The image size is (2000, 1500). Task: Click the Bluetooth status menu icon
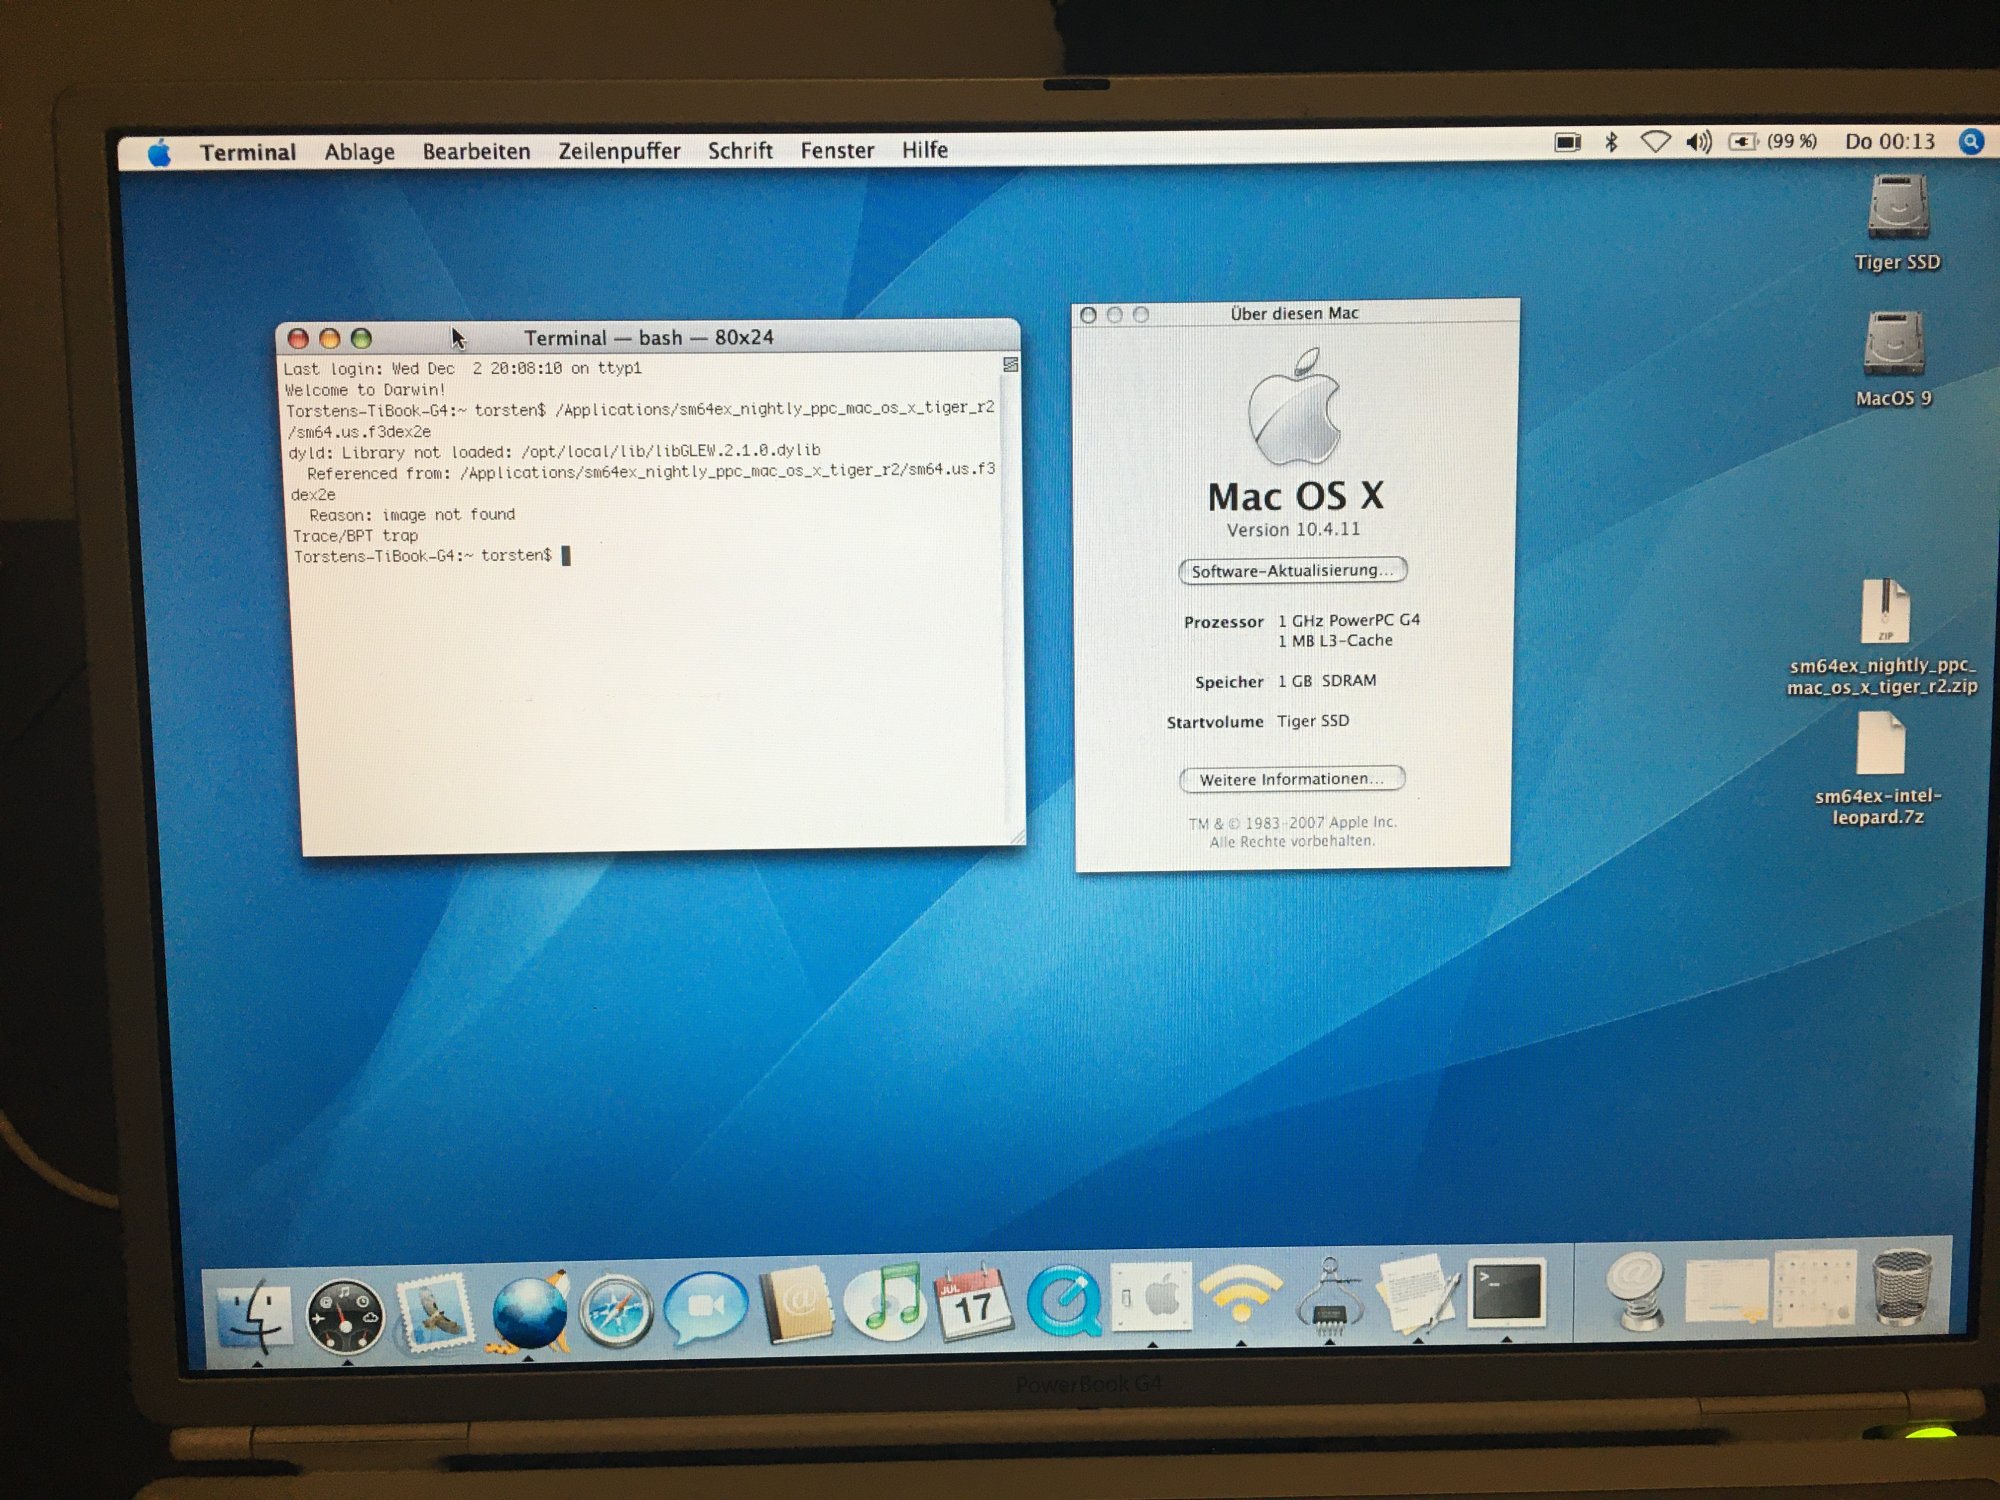click(x=1611, y=142)
